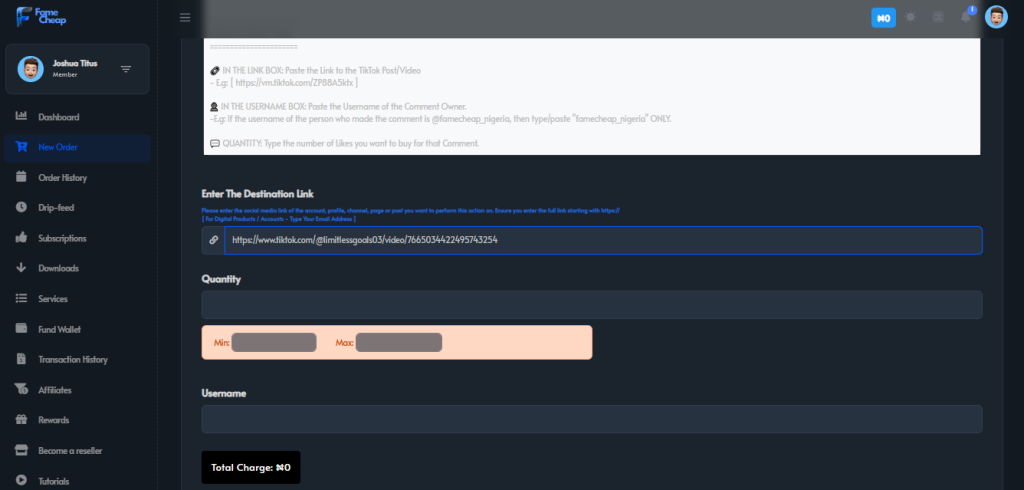Open the Rewards link
Screen dimensions: 1024x490
point(54,420)
